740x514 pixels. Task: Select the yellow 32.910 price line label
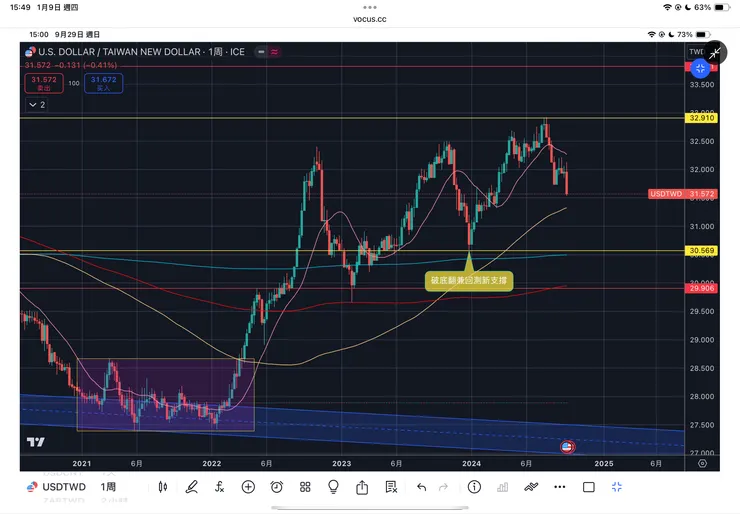pyautogui.click(x=701, y=118)
